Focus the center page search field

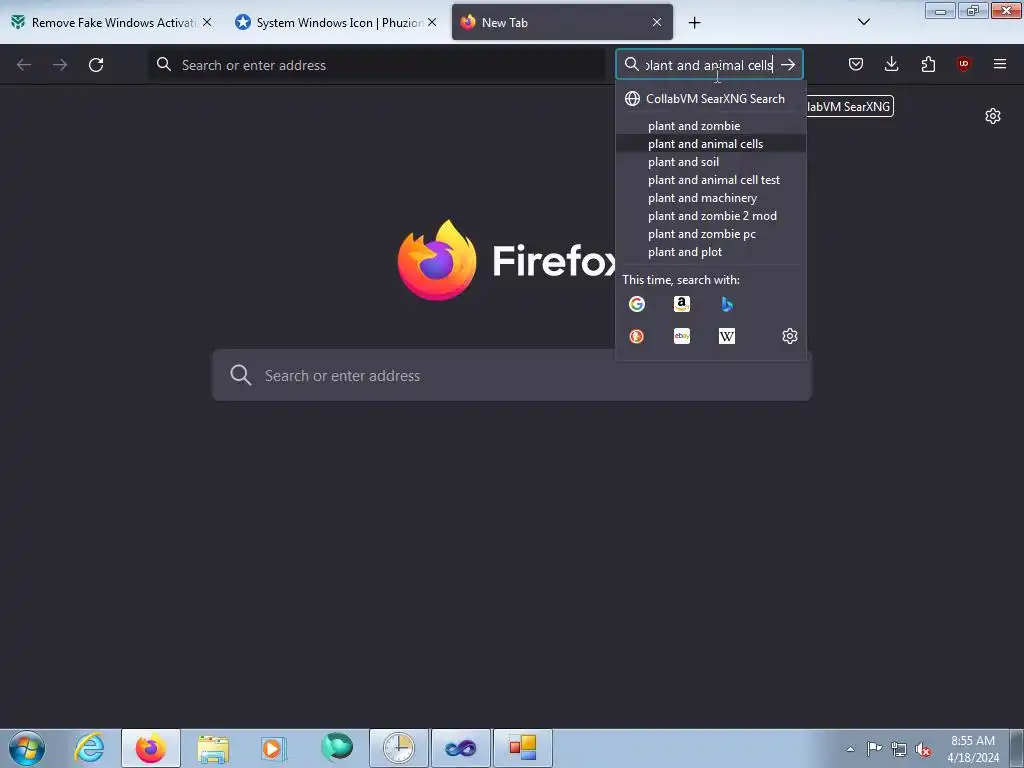[x=512, y=376]
